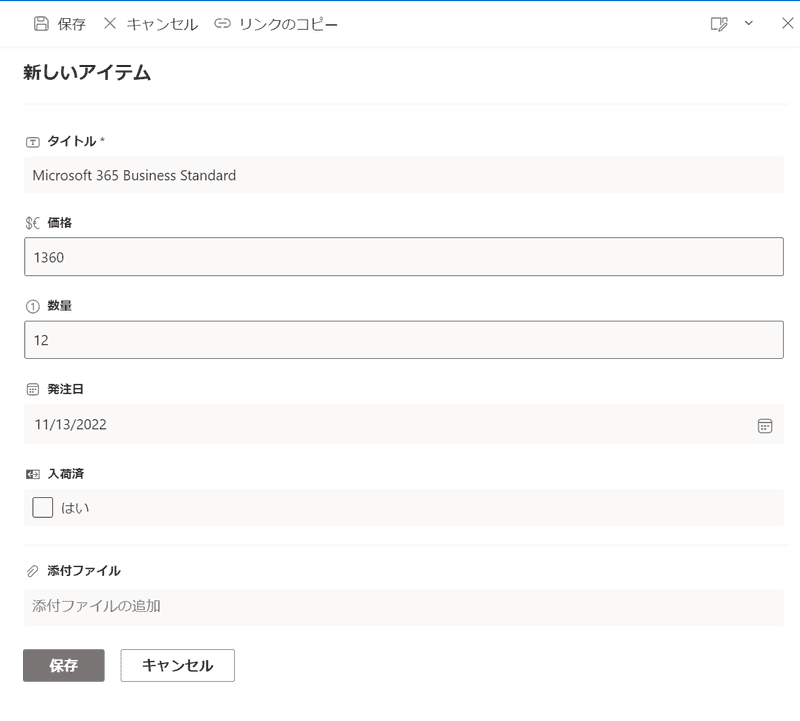Viewport: 800px width, 721px height.
Task: Click the save disk icon in top toolbar
Action: tap(41, 24)
